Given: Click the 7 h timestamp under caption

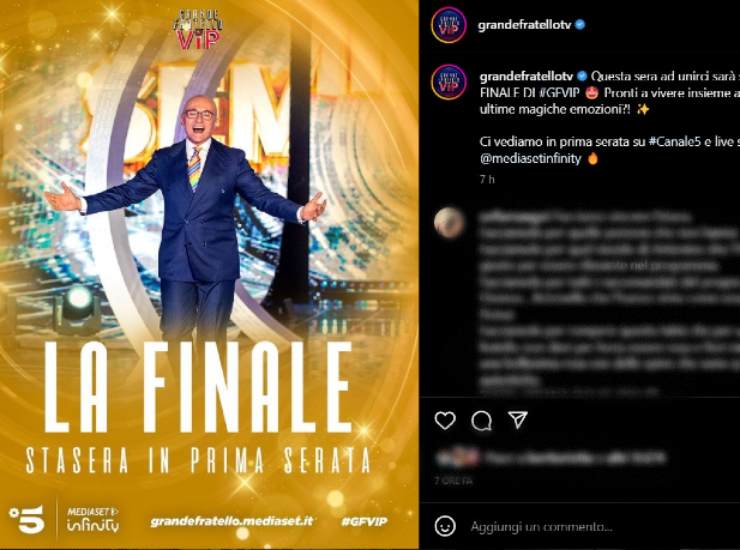Looking at the screenshot, I should coord(487,179).
